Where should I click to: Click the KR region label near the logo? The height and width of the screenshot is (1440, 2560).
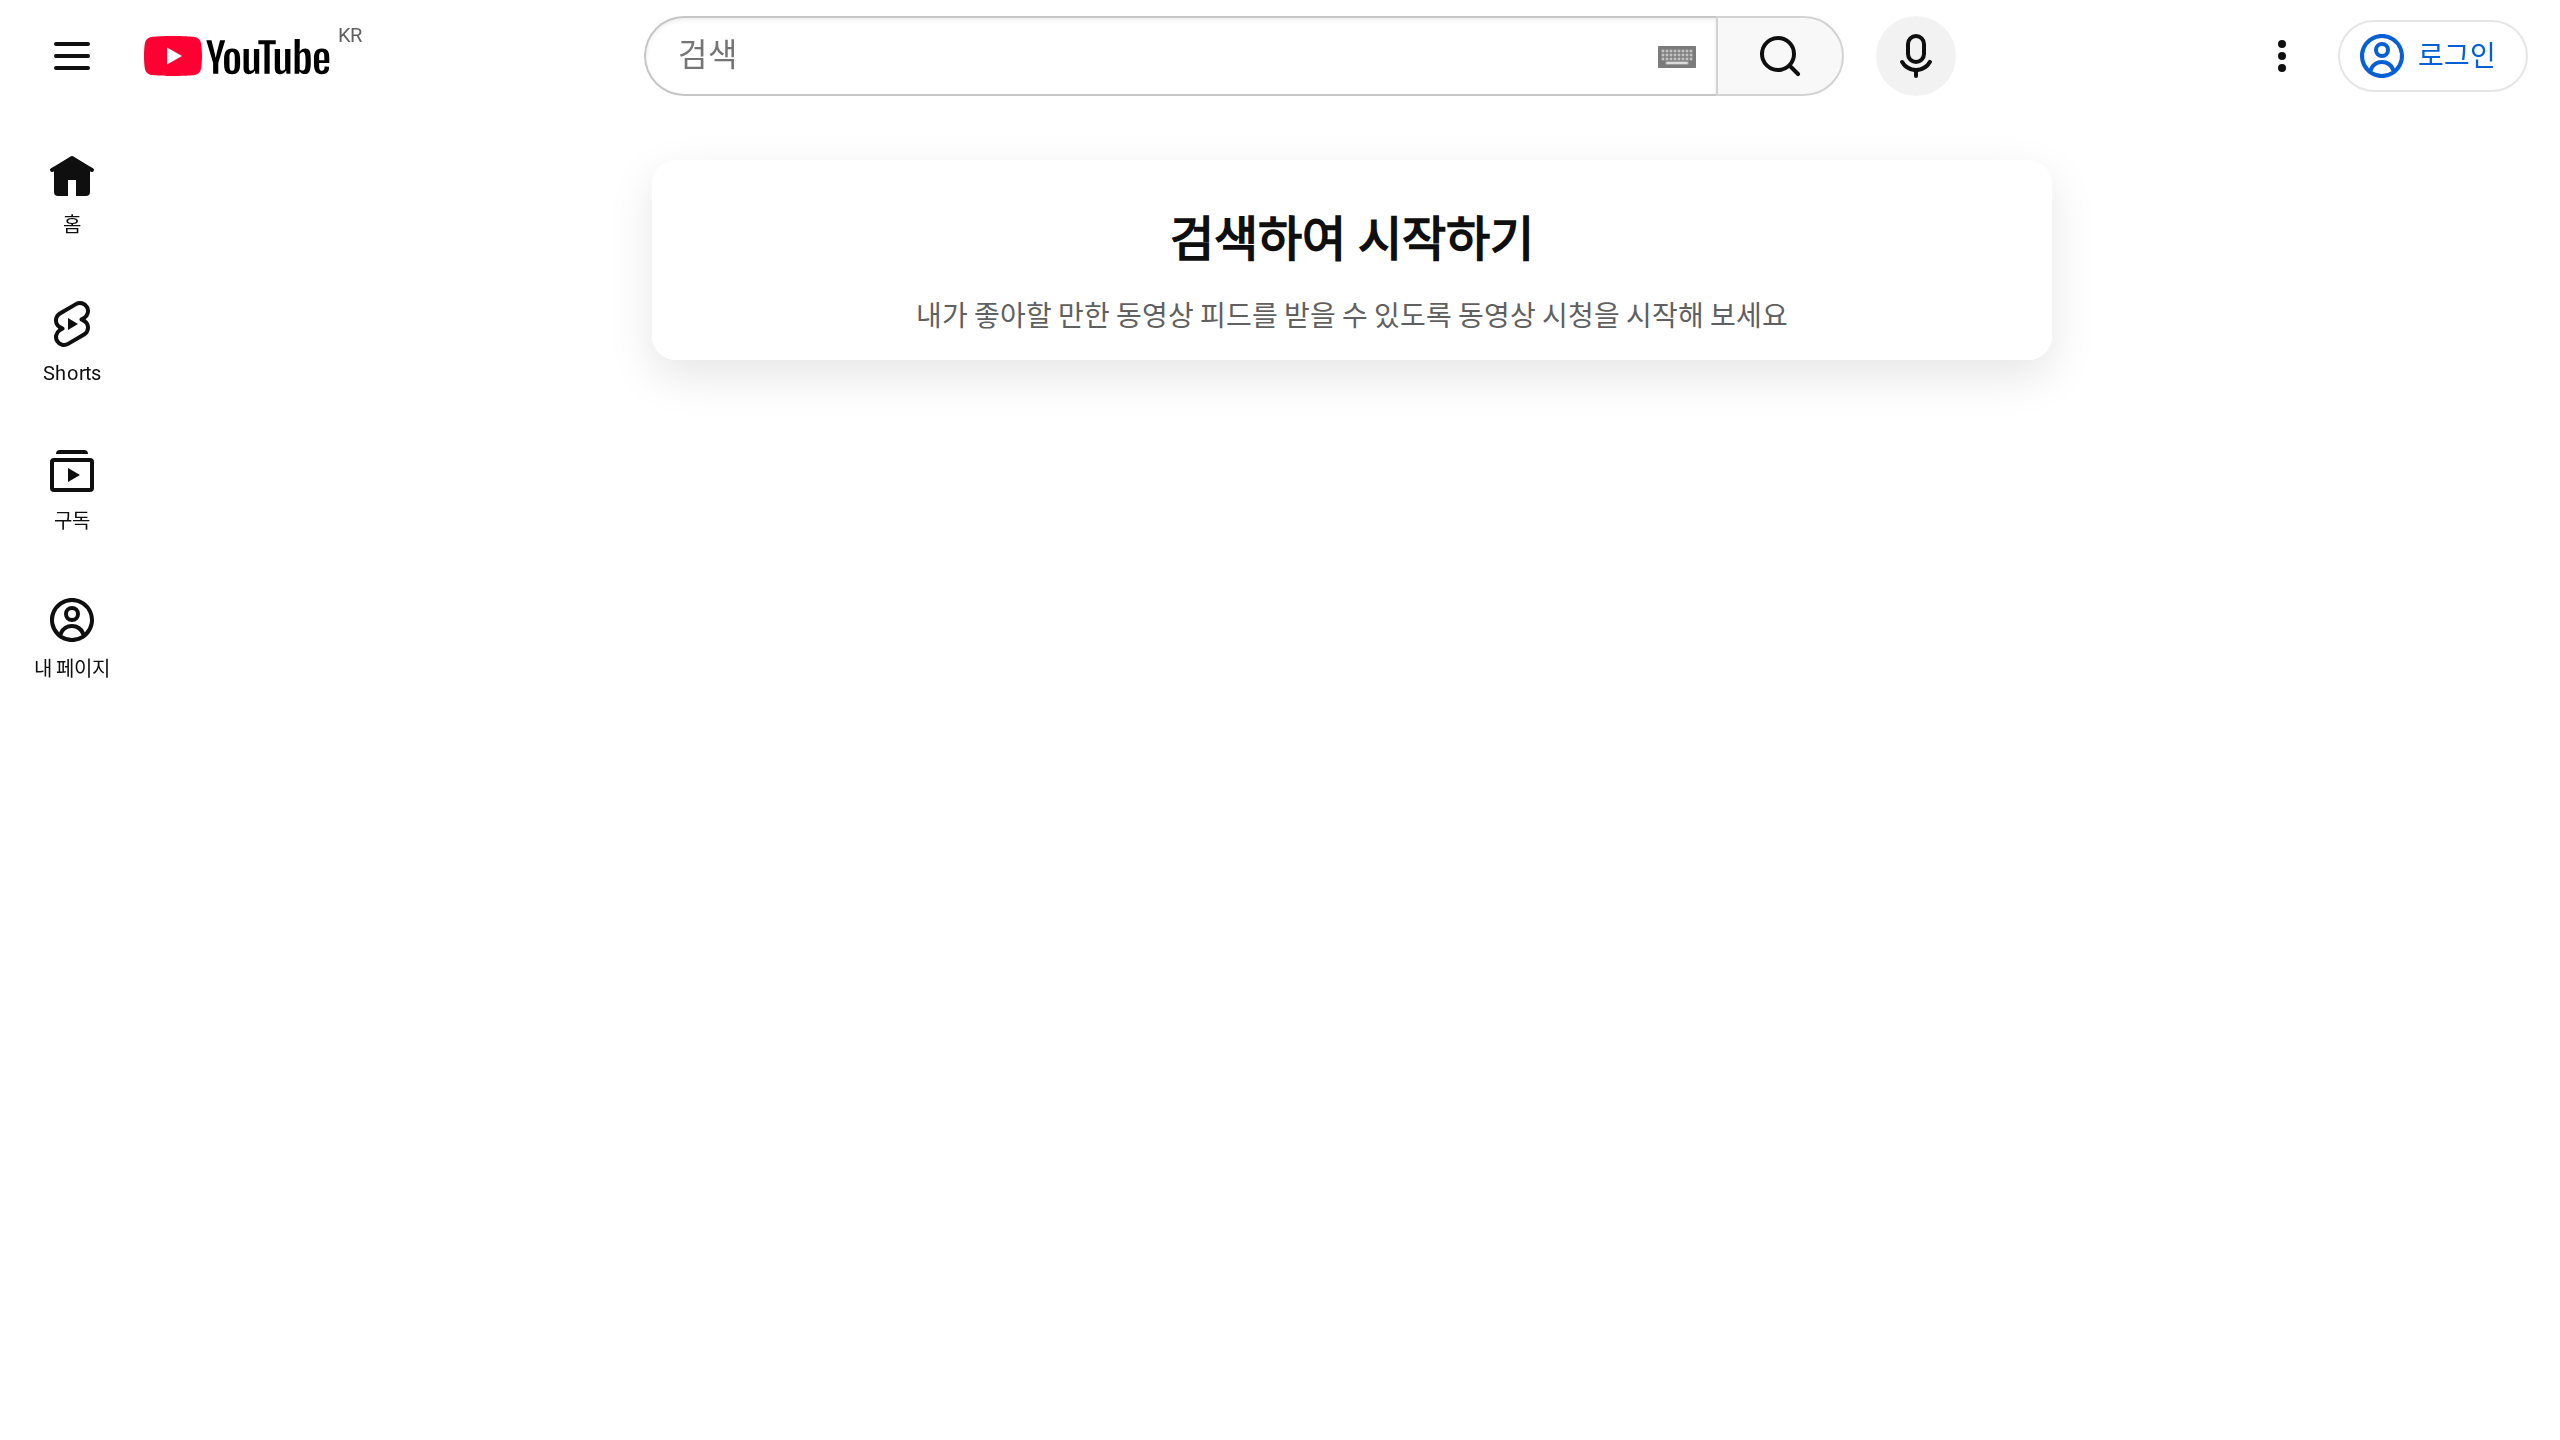[350, 36]
